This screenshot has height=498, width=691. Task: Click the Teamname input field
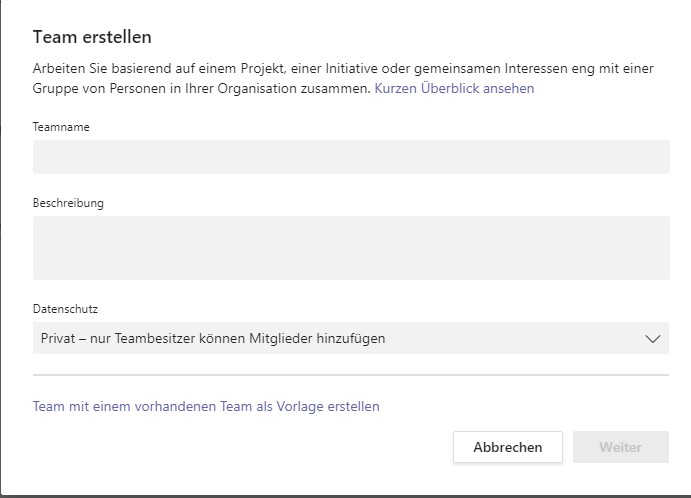click(x=351, y=157)
